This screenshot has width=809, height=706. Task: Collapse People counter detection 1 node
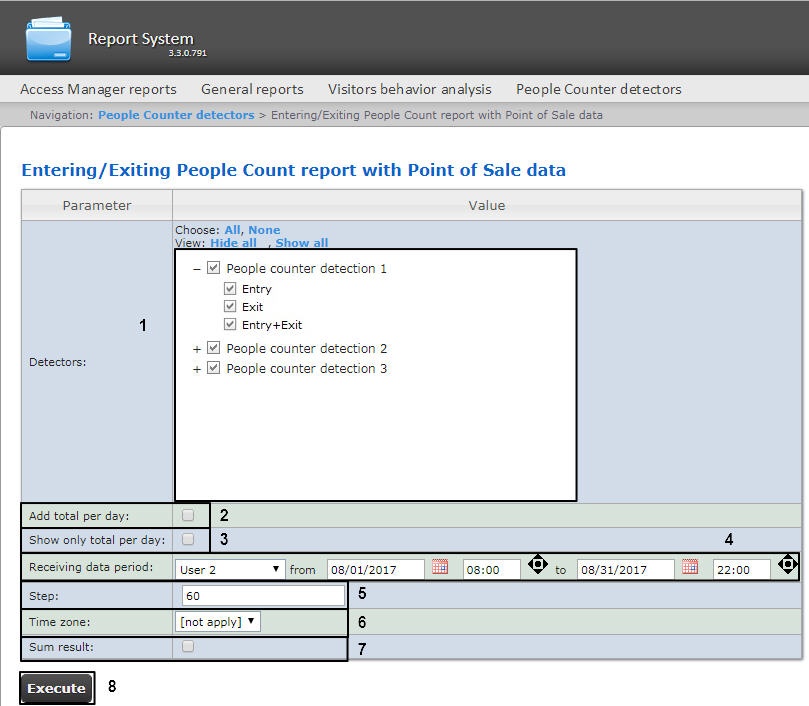click(197, 269)
